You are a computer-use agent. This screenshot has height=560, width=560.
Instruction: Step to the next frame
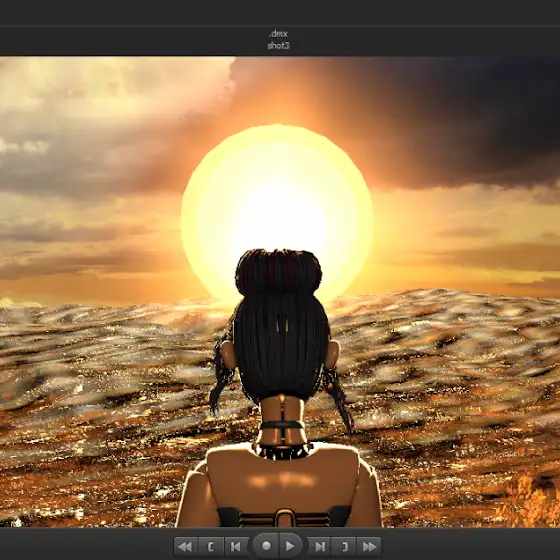click(320, 546)
